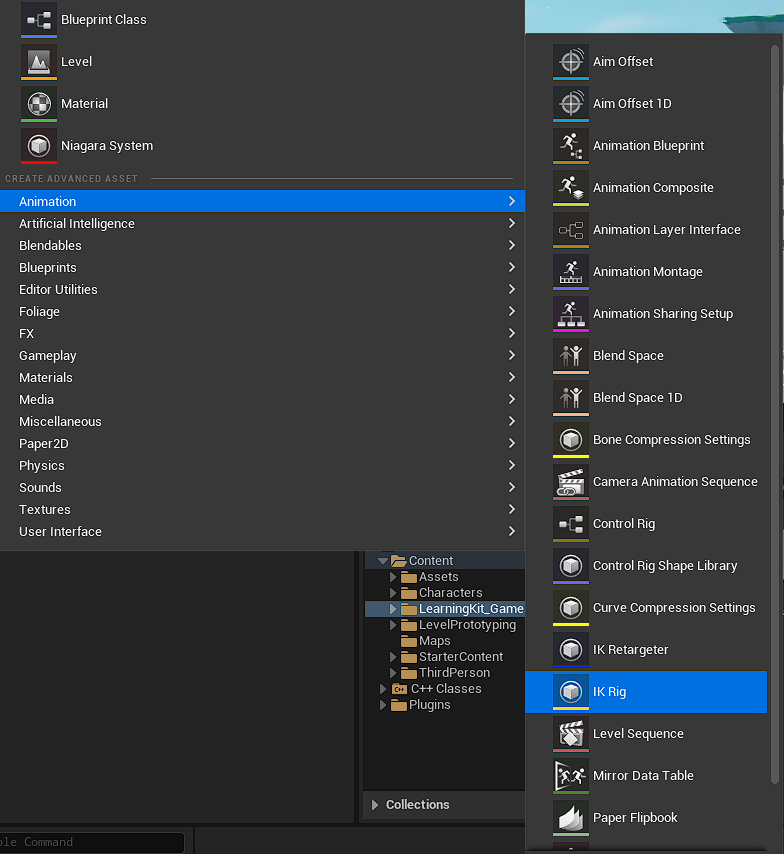Click the Animation Montage icon

(570, 271)
